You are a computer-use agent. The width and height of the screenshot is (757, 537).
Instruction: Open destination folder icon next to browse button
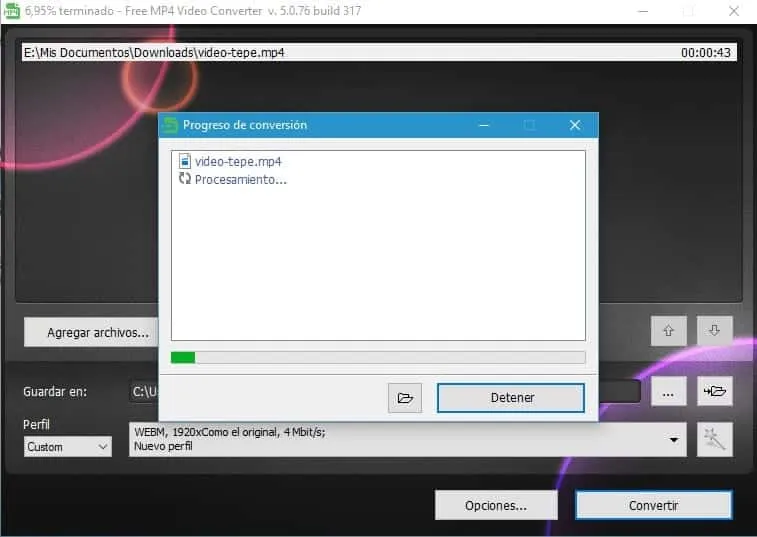point(715,391)
